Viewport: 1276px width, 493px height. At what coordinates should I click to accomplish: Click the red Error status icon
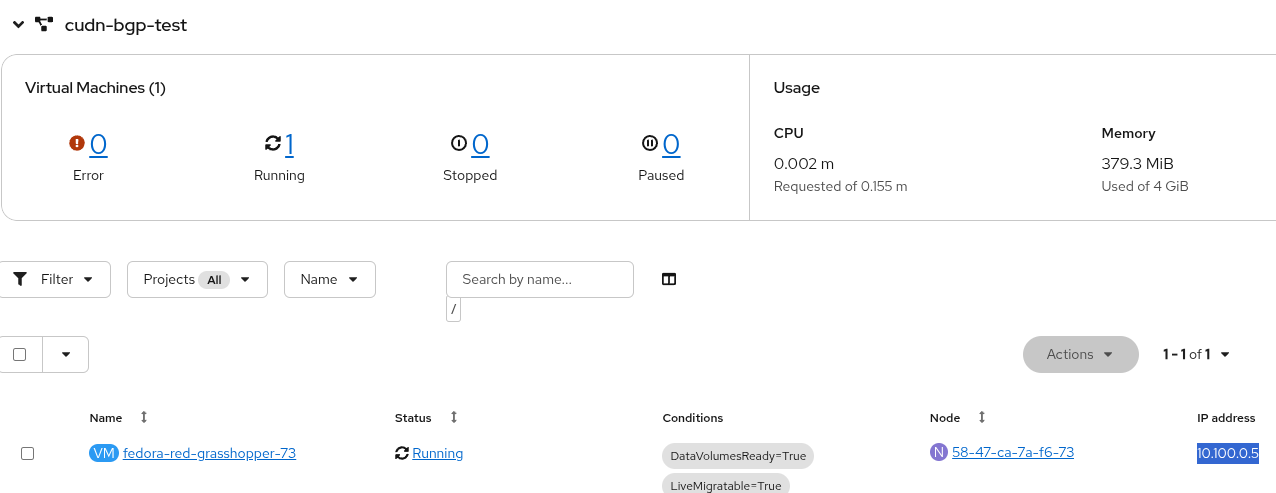[77, 144]
